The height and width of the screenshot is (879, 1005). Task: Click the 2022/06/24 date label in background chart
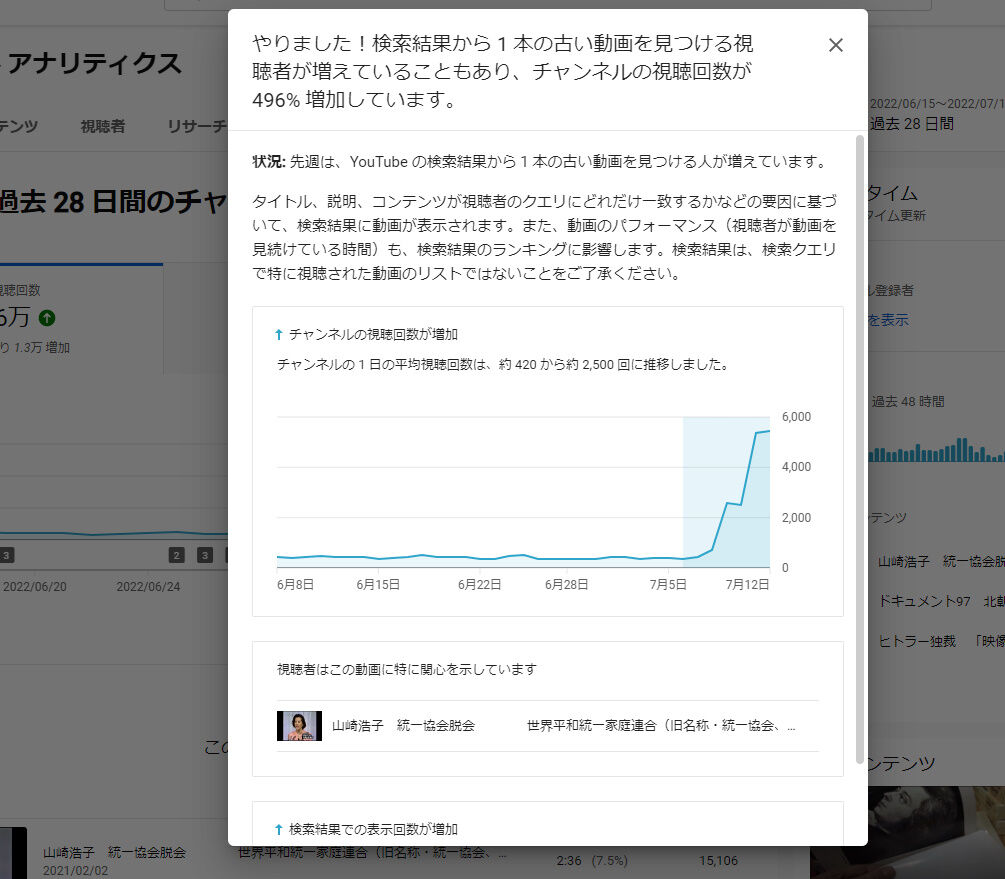148,587
